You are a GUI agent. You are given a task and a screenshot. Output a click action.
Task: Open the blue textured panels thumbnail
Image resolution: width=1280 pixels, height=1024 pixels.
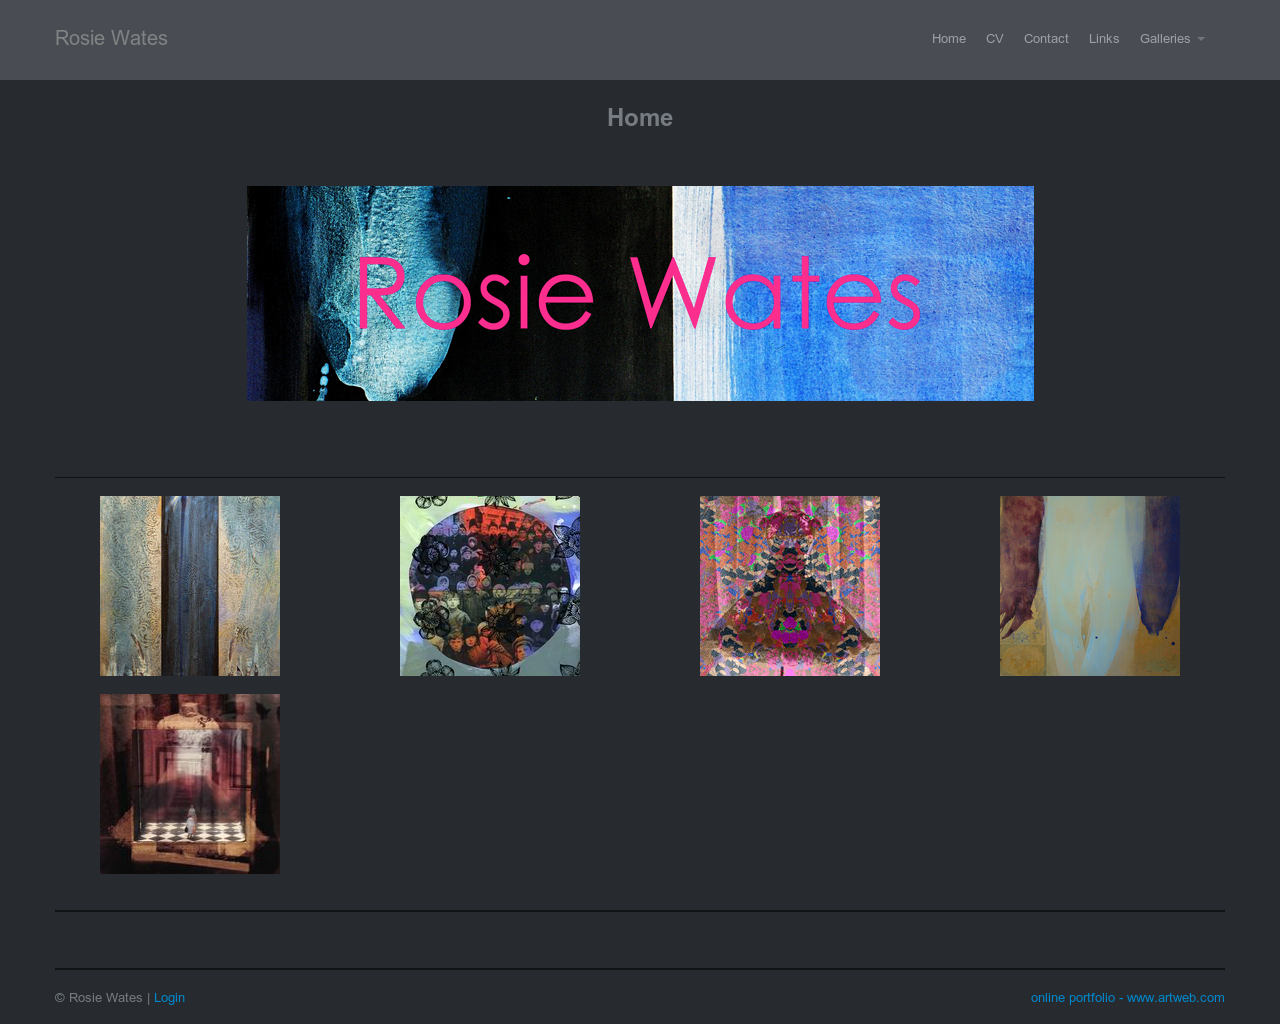point(190,586)
